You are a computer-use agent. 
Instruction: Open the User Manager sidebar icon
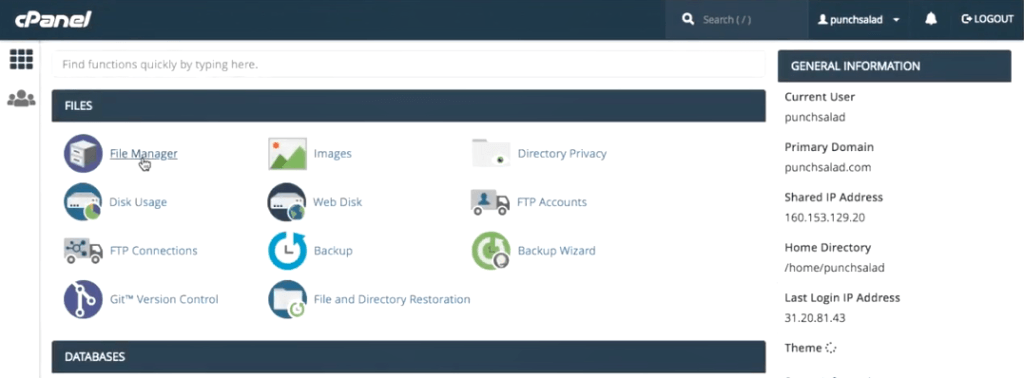point(21,99)
